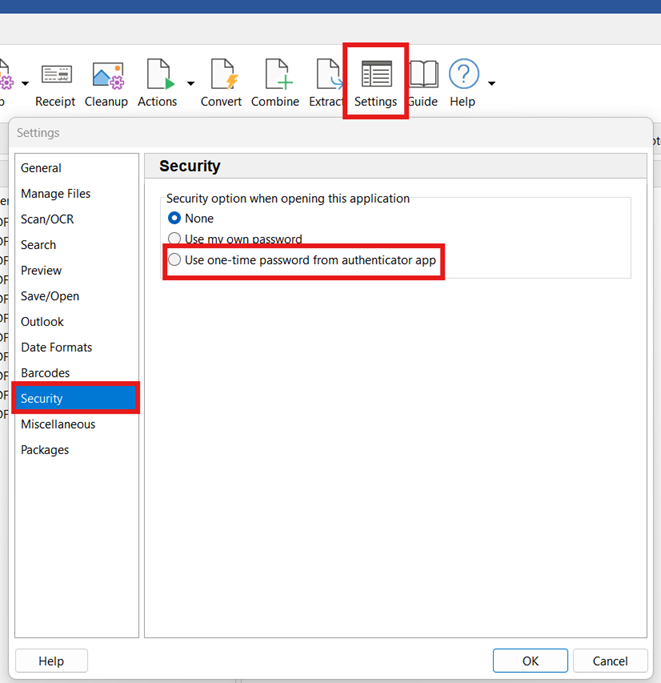Click the Help button in dialog
Viewport: 661px width, 683px height.
(x=51, y=661)
